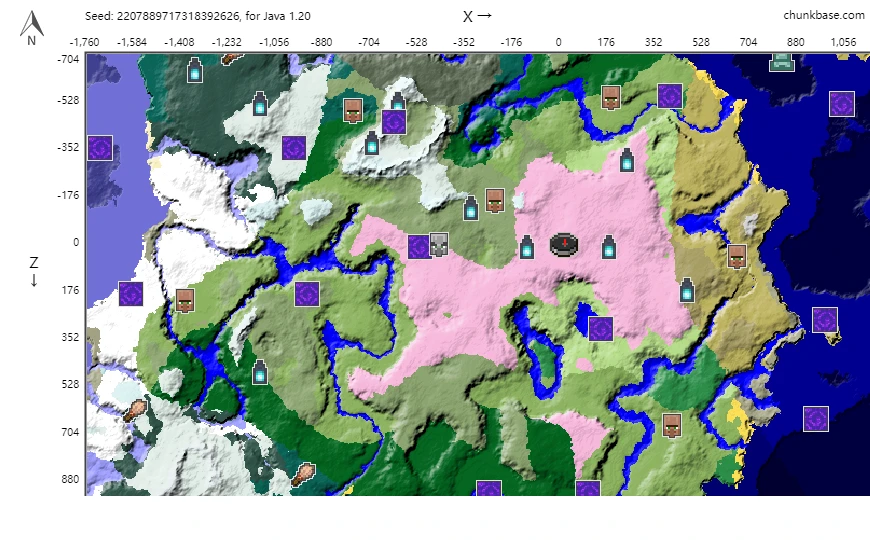Click the village marker on the eastern savanna coast
This screenshot has height=540, width=870.
737,256
